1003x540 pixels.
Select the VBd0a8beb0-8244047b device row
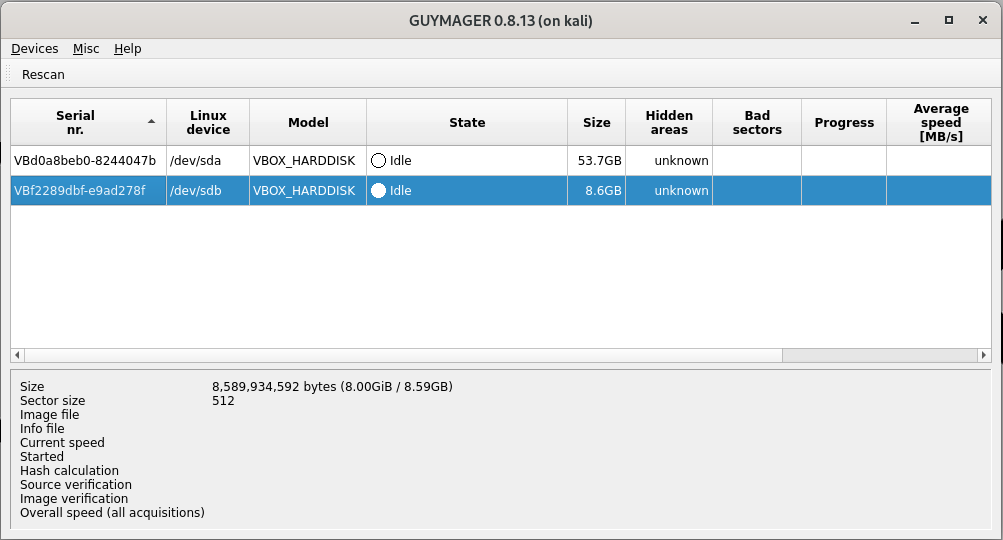(85, 160)
